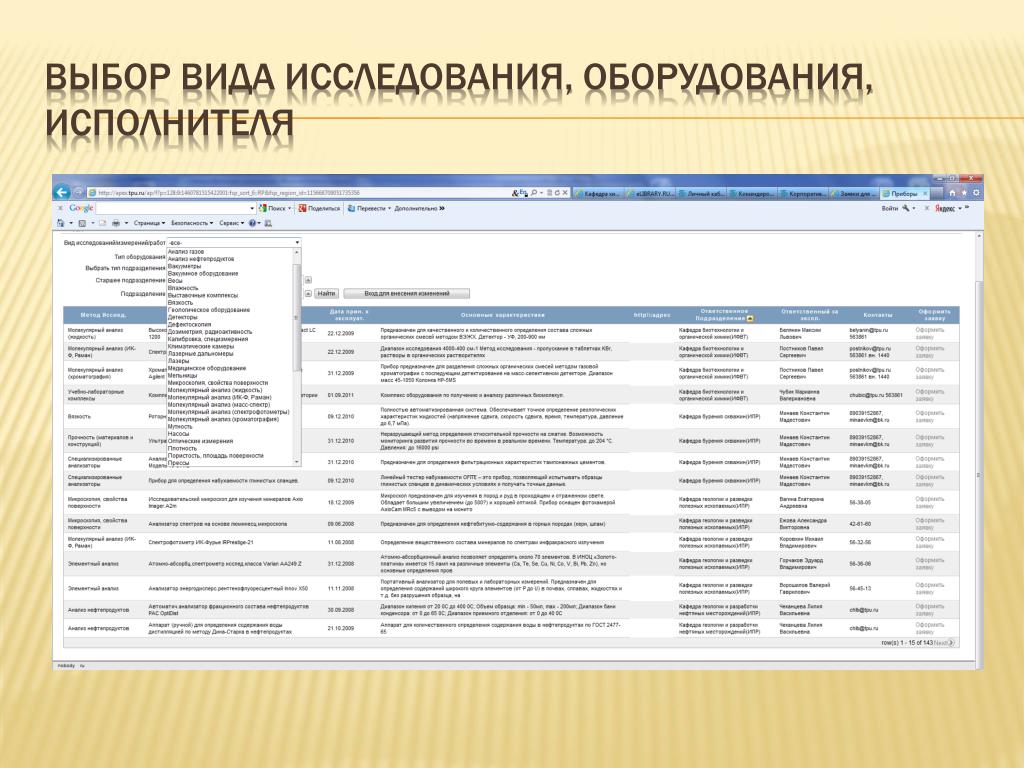The image size is (1024, 768).
Task: Click the Поделиться share button
Action: tap(319, 208)
